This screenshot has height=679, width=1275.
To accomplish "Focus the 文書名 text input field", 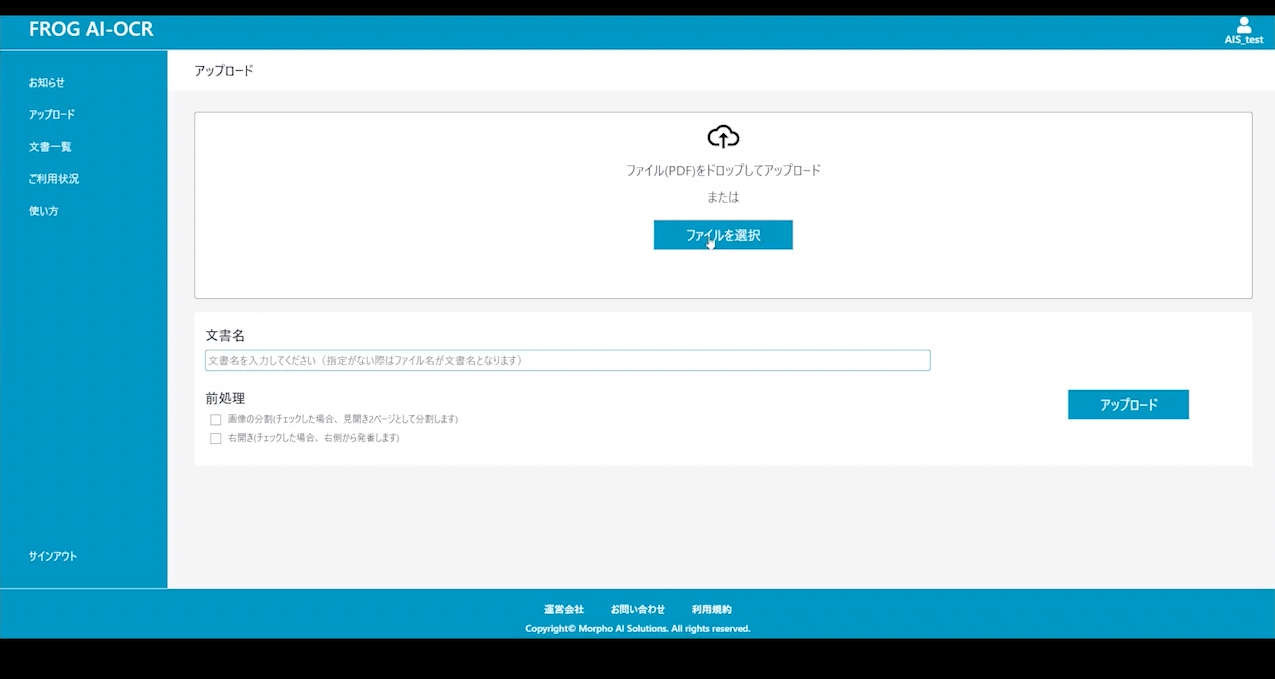I will click(x=567, y=360).
